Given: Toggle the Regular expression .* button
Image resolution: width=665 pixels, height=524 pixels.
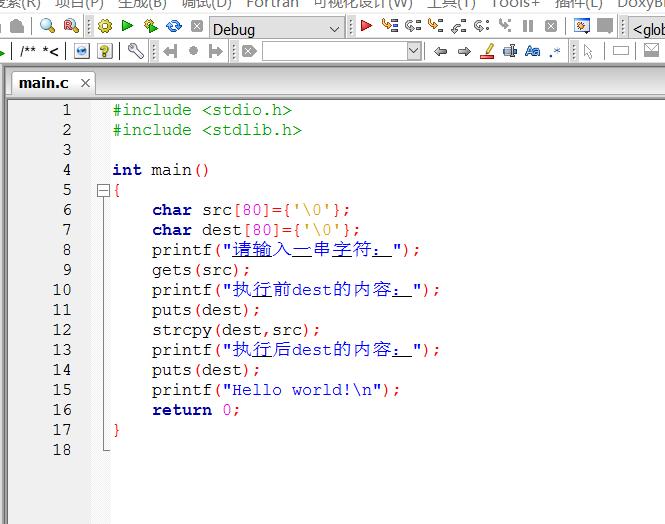Looking at the screenshot, I should 555,52.
